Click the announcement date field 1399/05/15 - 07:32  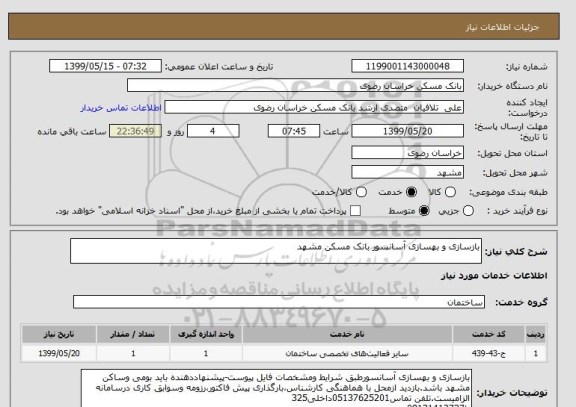click(105, 66)
